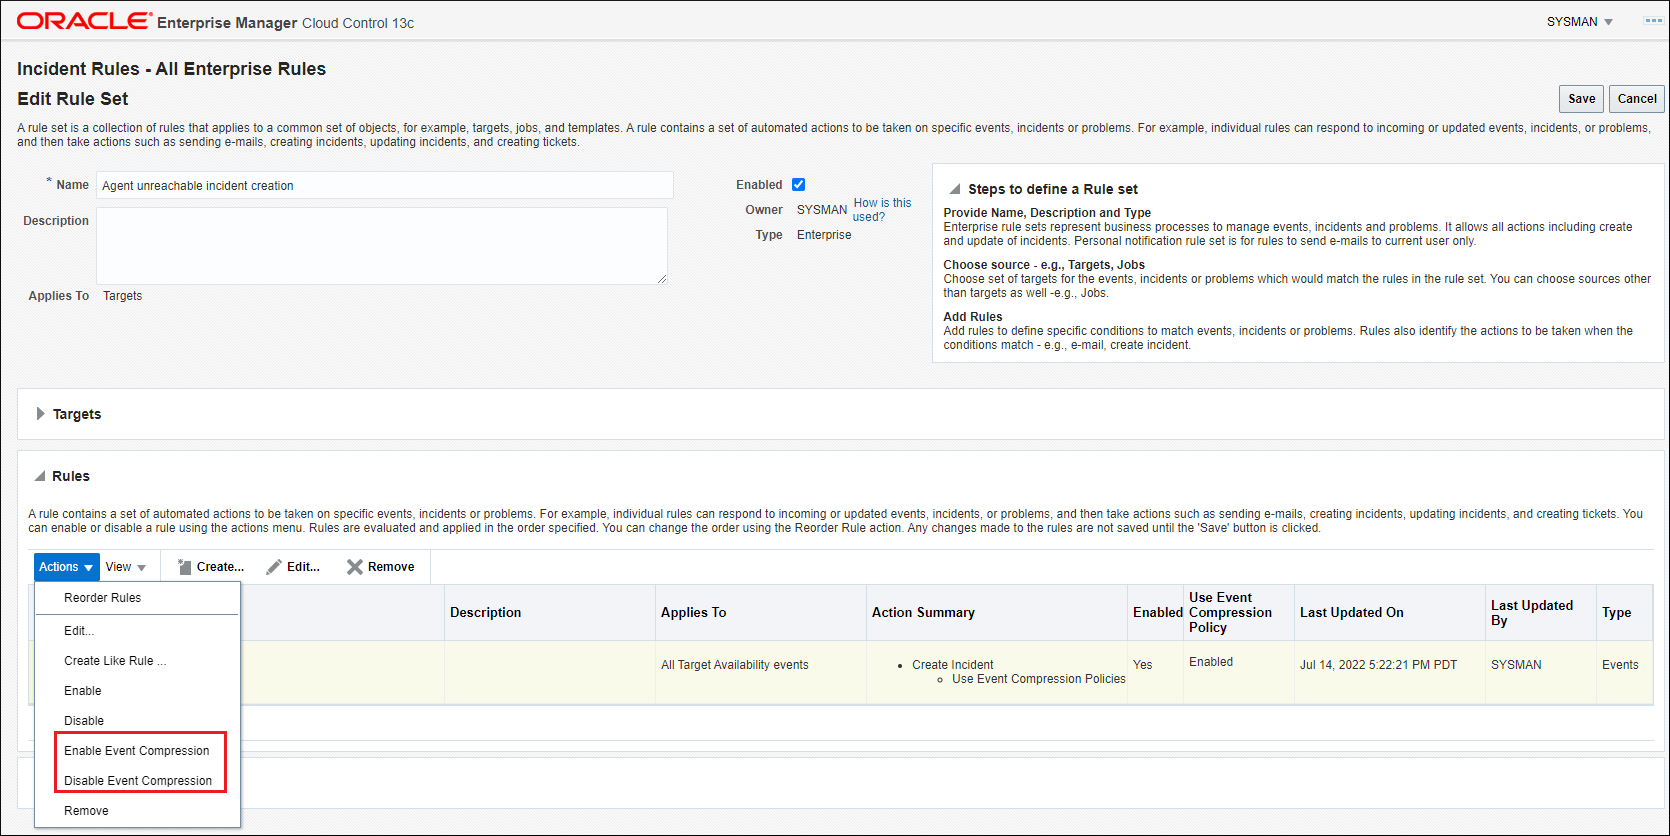
Task: Click the Enabled column header
Action: pyautogui.click(x=1156, y=613)
